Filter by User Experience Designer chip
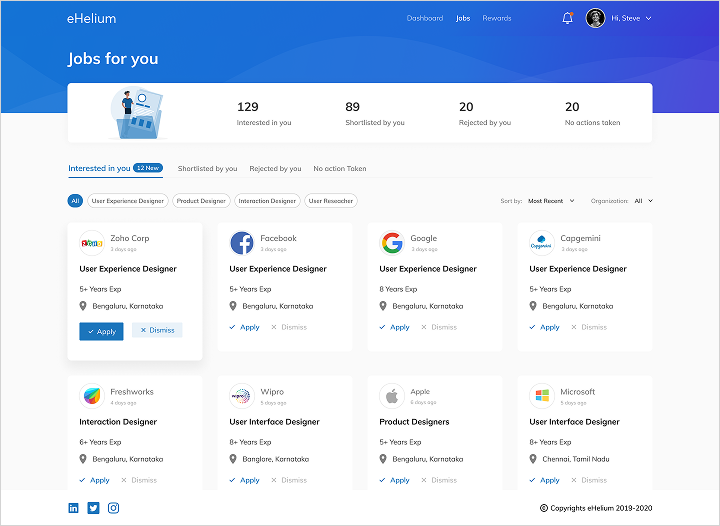This screenshot has width=720, height=526. click(x=128, y=201)
